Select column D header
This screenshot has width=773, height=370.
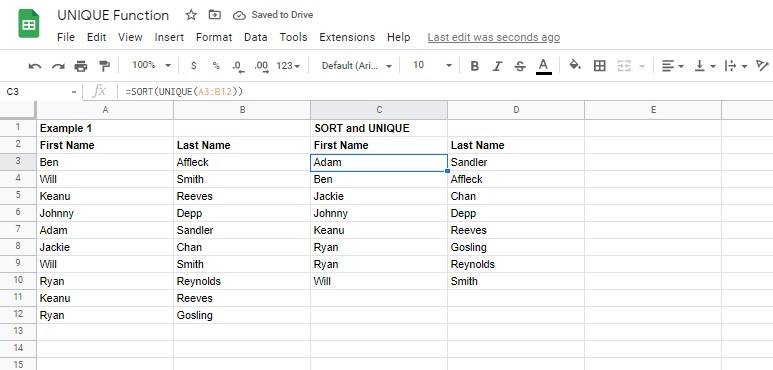click(516, 110)
